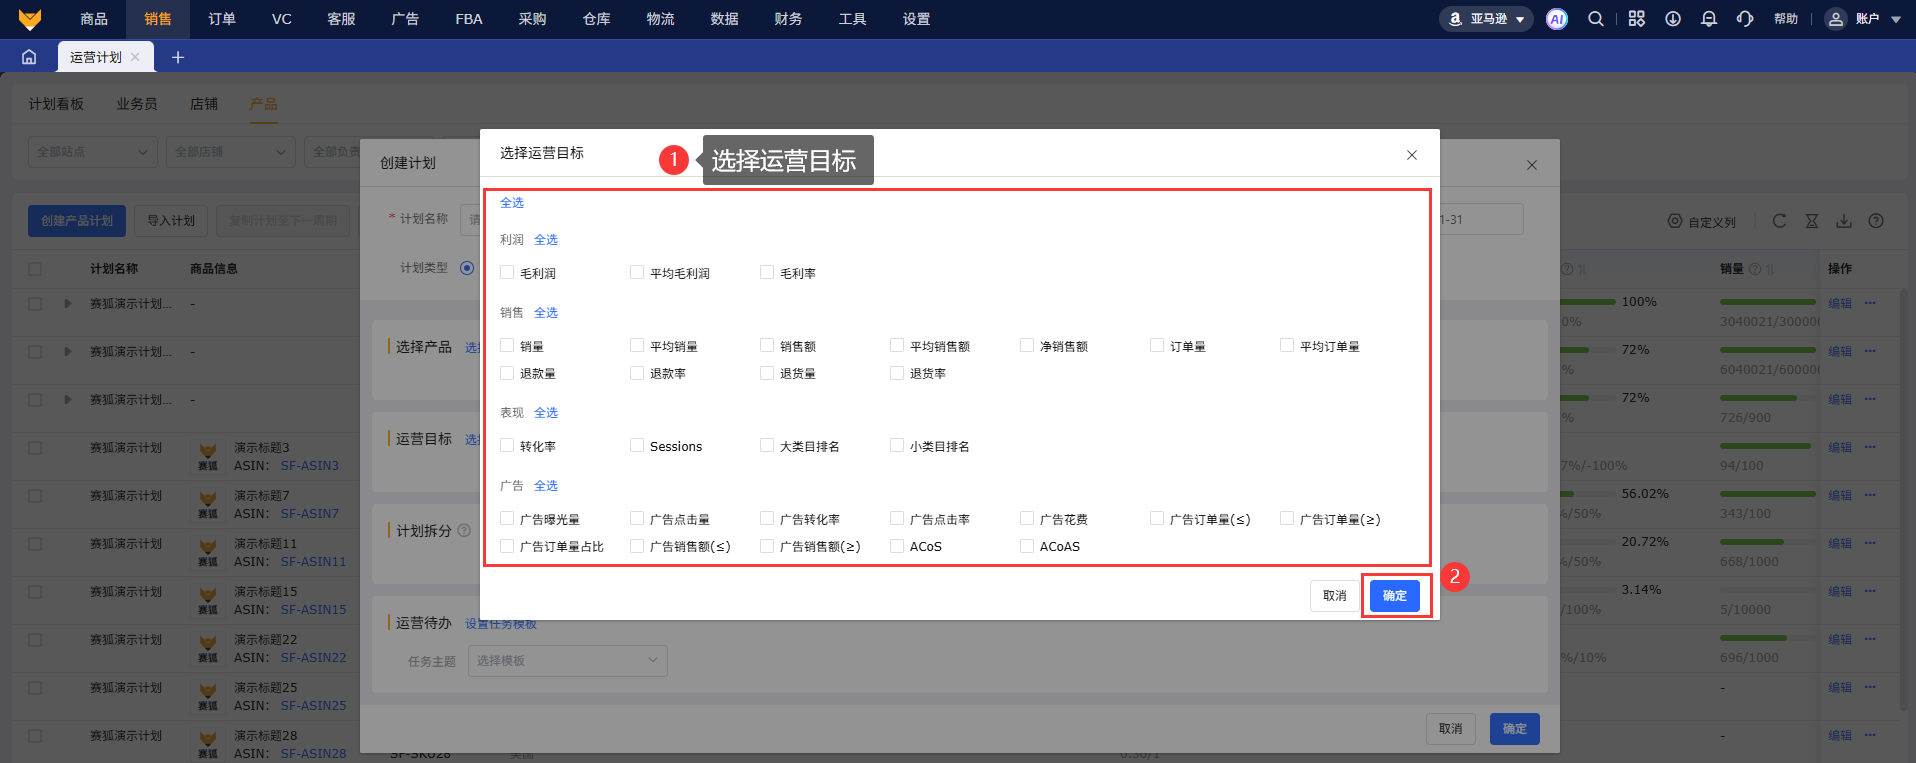
Task: Open the notifications bell icon
Action: (1709, 19)
